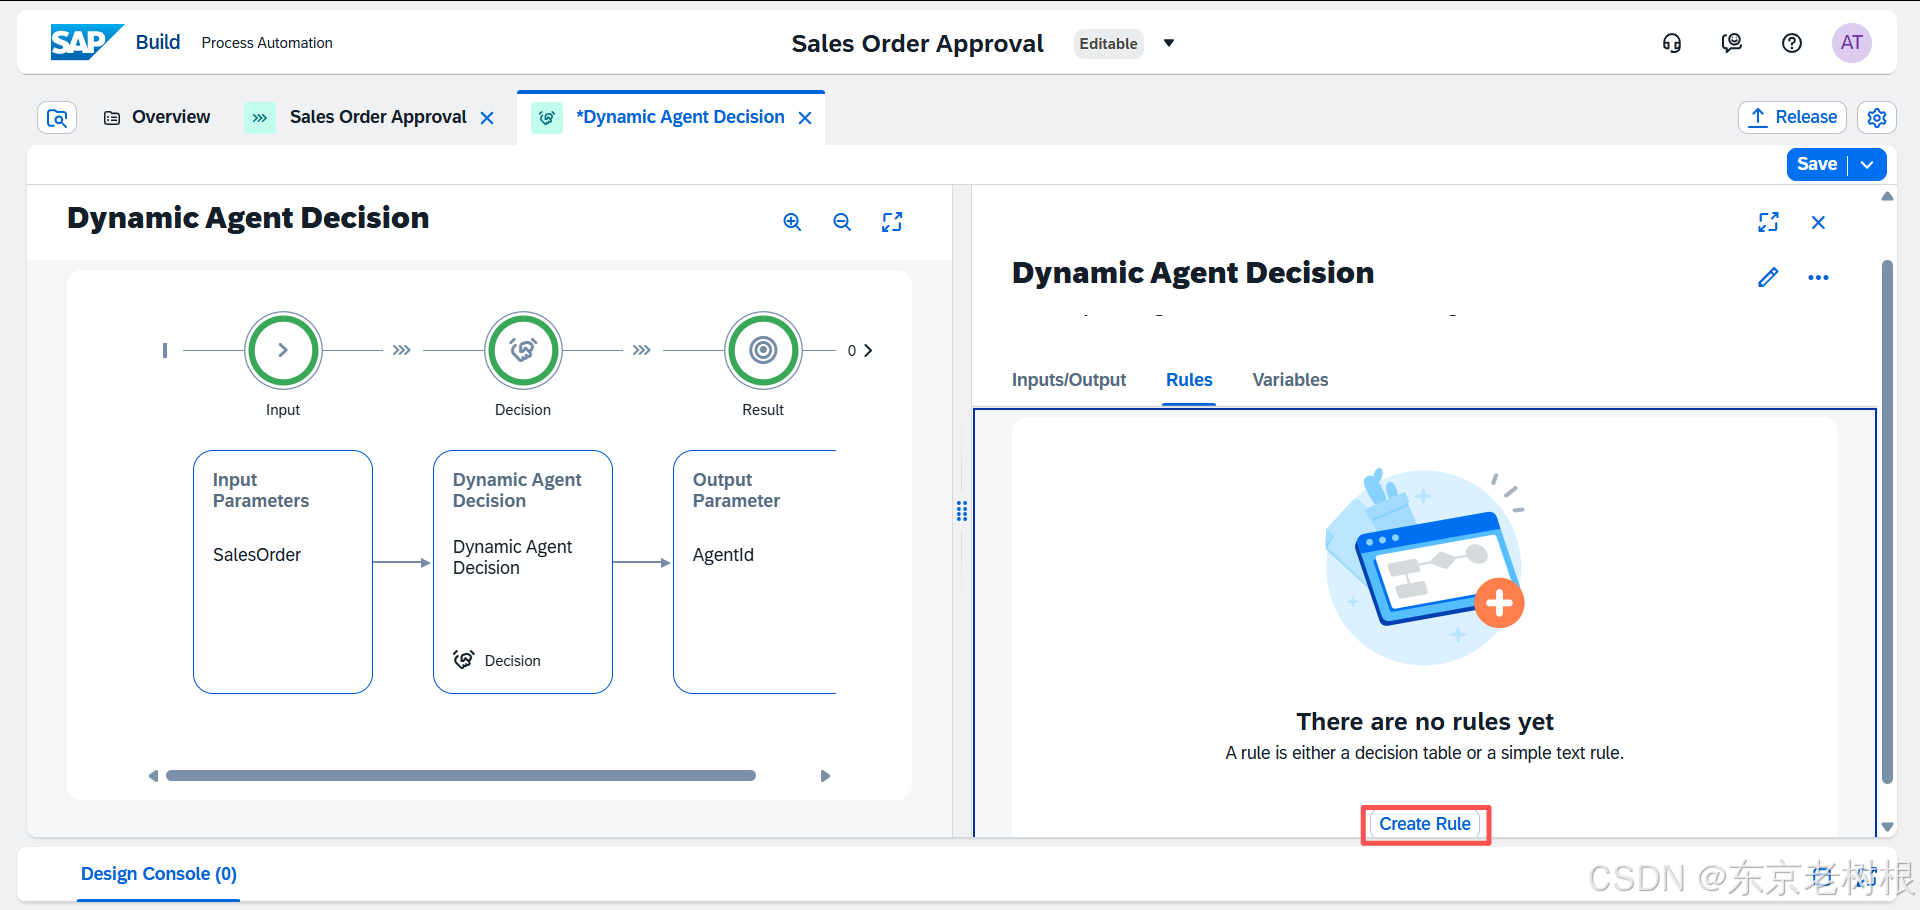The height and width of the screenshot is (910, 1920).
Task: Click the page scroll up arrow
Action: (1887, 196)
